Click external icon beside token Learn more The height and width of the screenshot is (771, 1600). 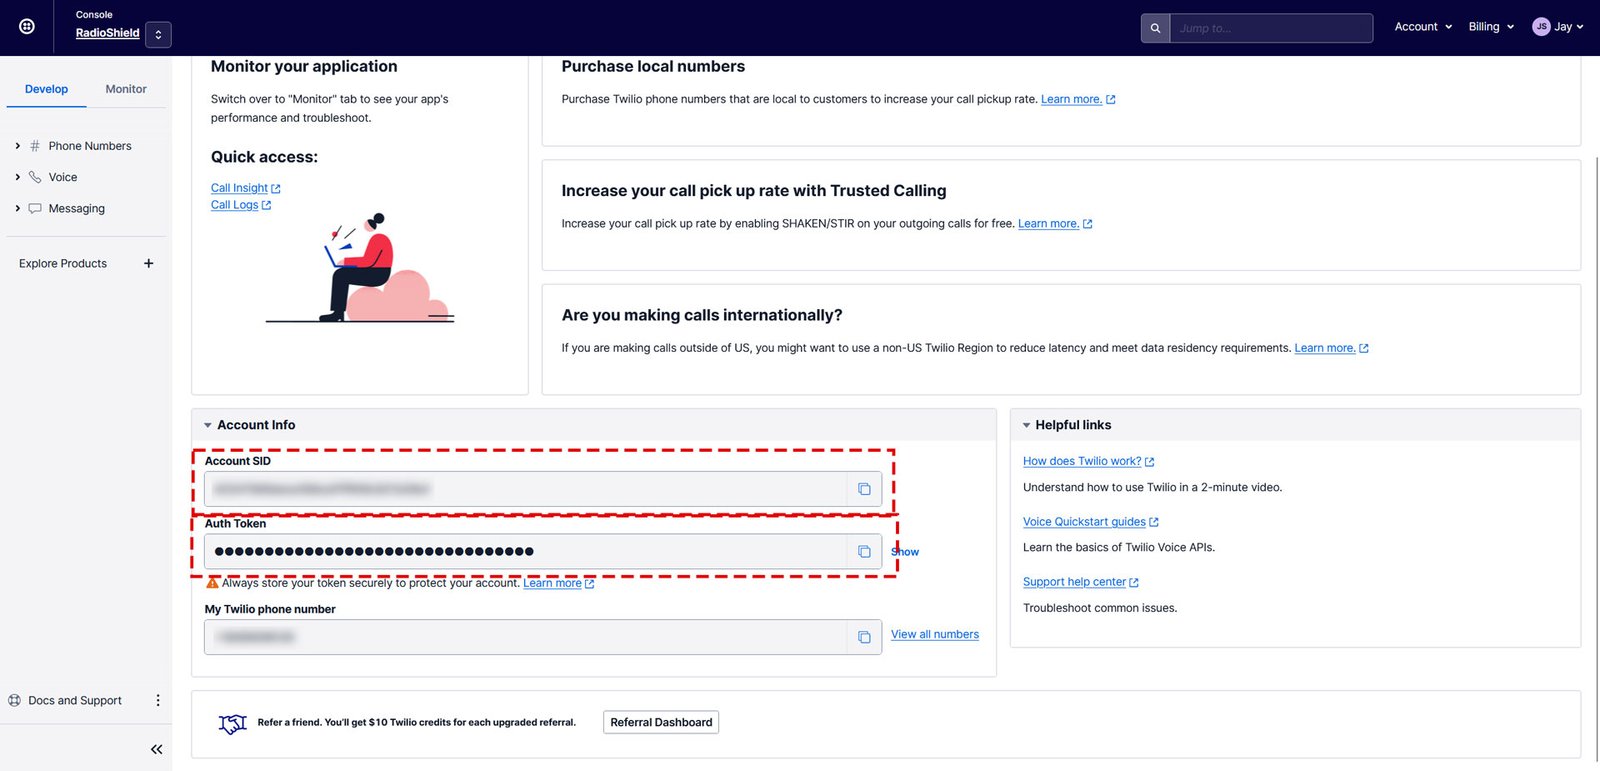(590, 584)
